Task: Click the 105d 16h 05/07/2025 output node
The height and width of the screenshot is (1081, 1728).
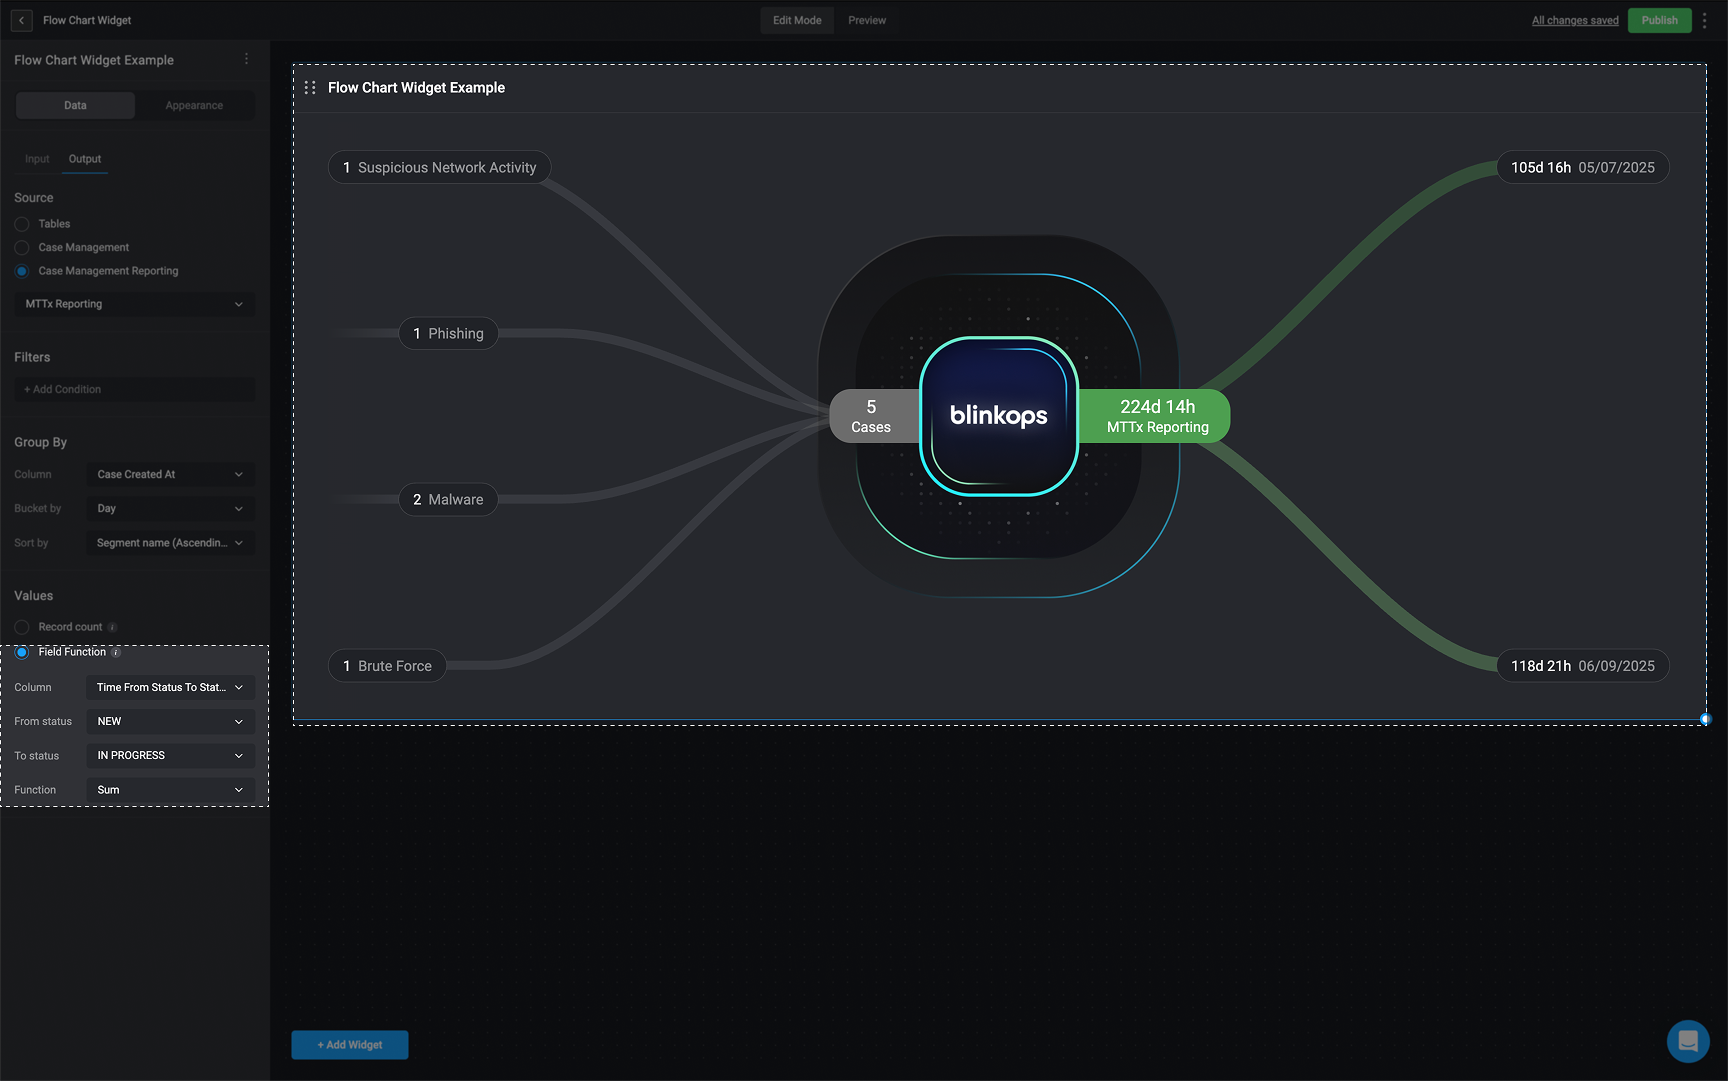Action: (1582, 167)
